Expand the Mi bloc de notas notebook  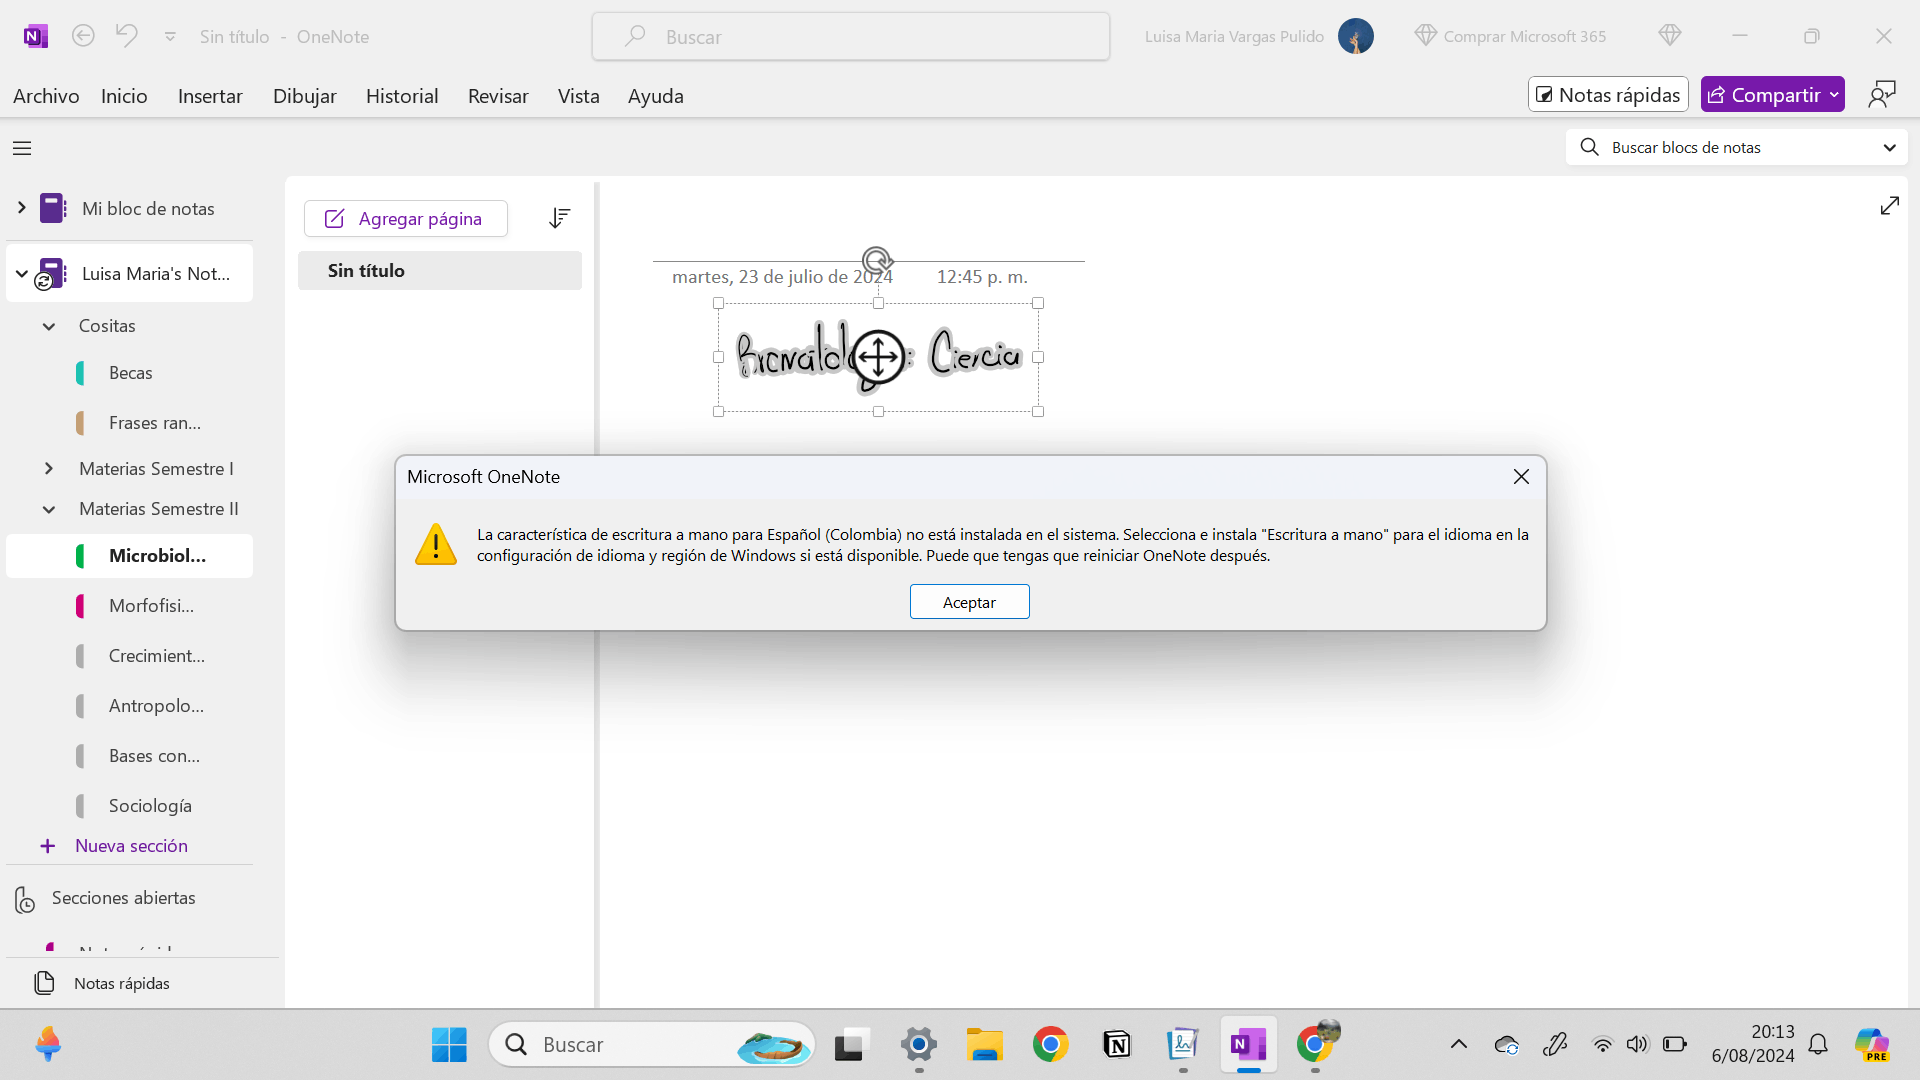pyautogui.click(x=21, y=208)
